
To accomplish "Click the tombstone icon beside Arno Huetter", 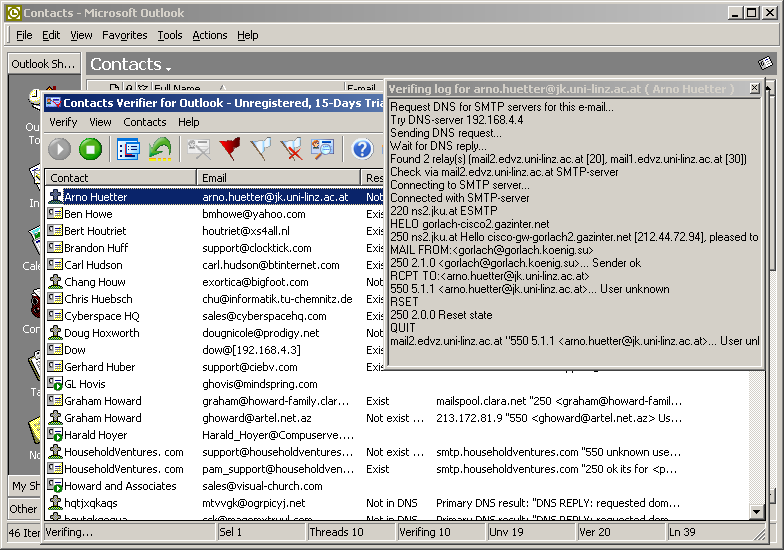I will tap(55, 196).
